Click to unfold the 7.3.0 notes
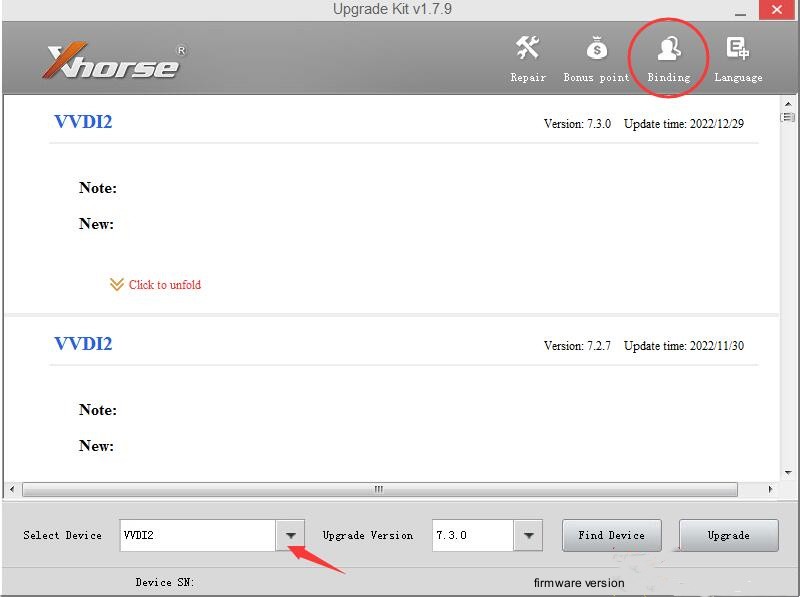The width and height of the screenshot is (800, 597). tap(156, 285)
